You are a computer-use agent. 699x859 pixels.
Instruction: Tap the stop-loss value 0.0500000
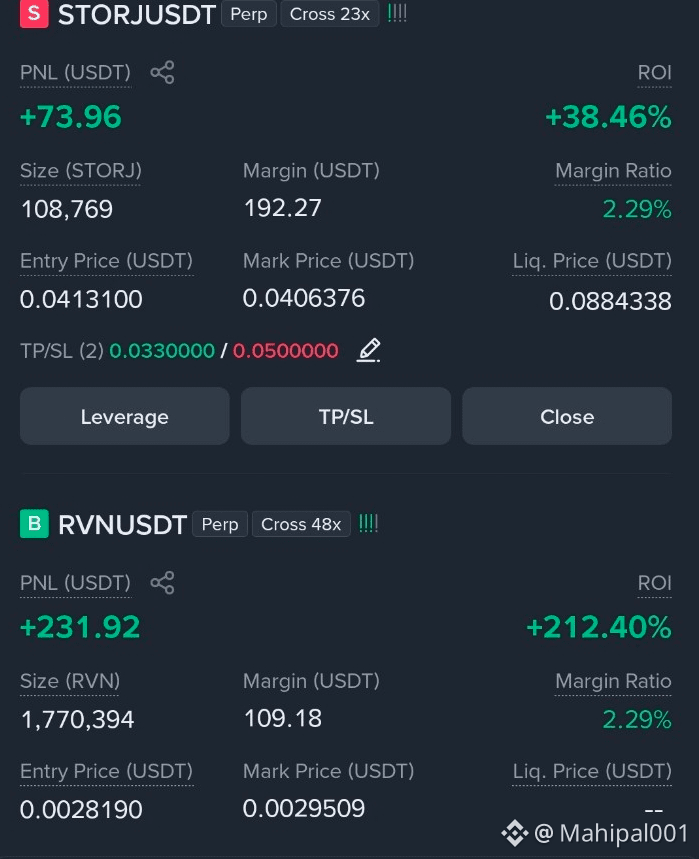coord(285,351)
